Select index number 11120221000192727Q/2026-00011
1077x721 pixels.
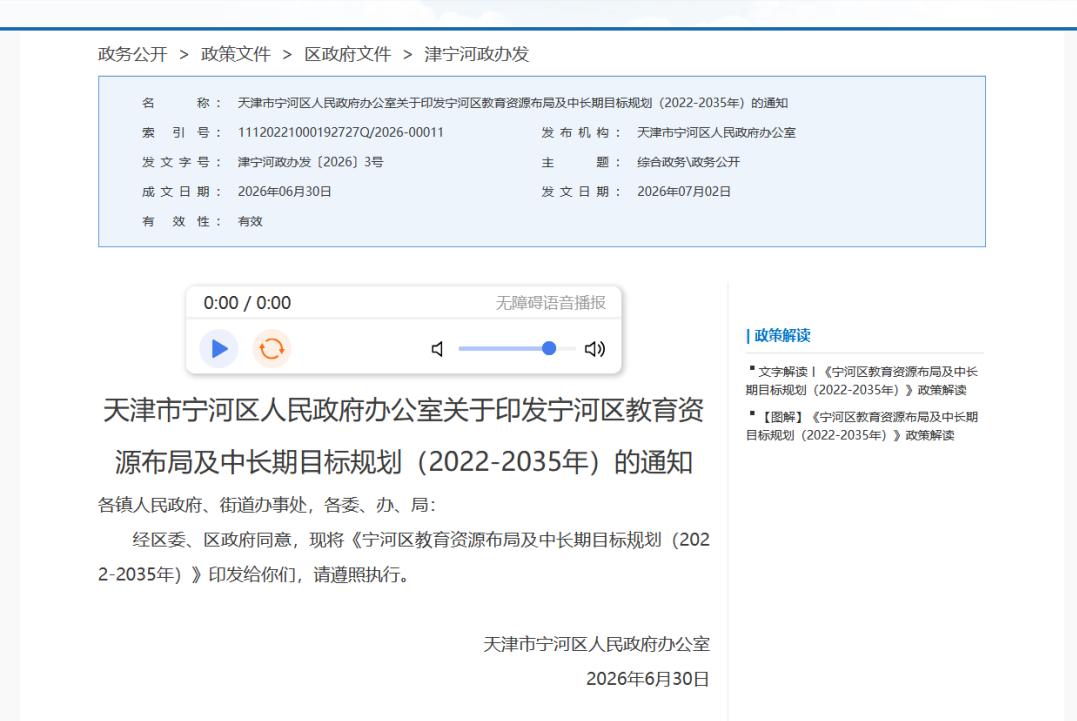341,132
